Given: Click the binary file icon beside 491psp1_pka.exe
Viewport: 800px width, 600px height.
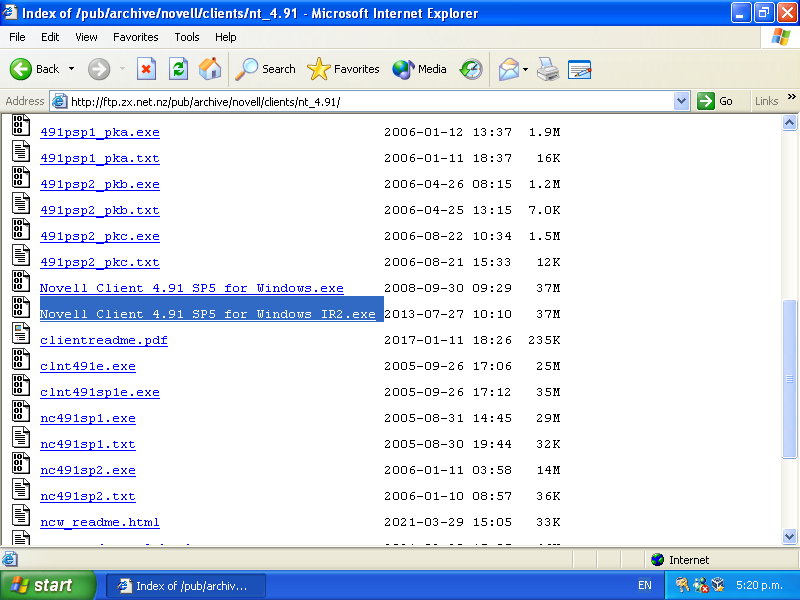Looking at the screenshot, I should (x=21, y=126).
